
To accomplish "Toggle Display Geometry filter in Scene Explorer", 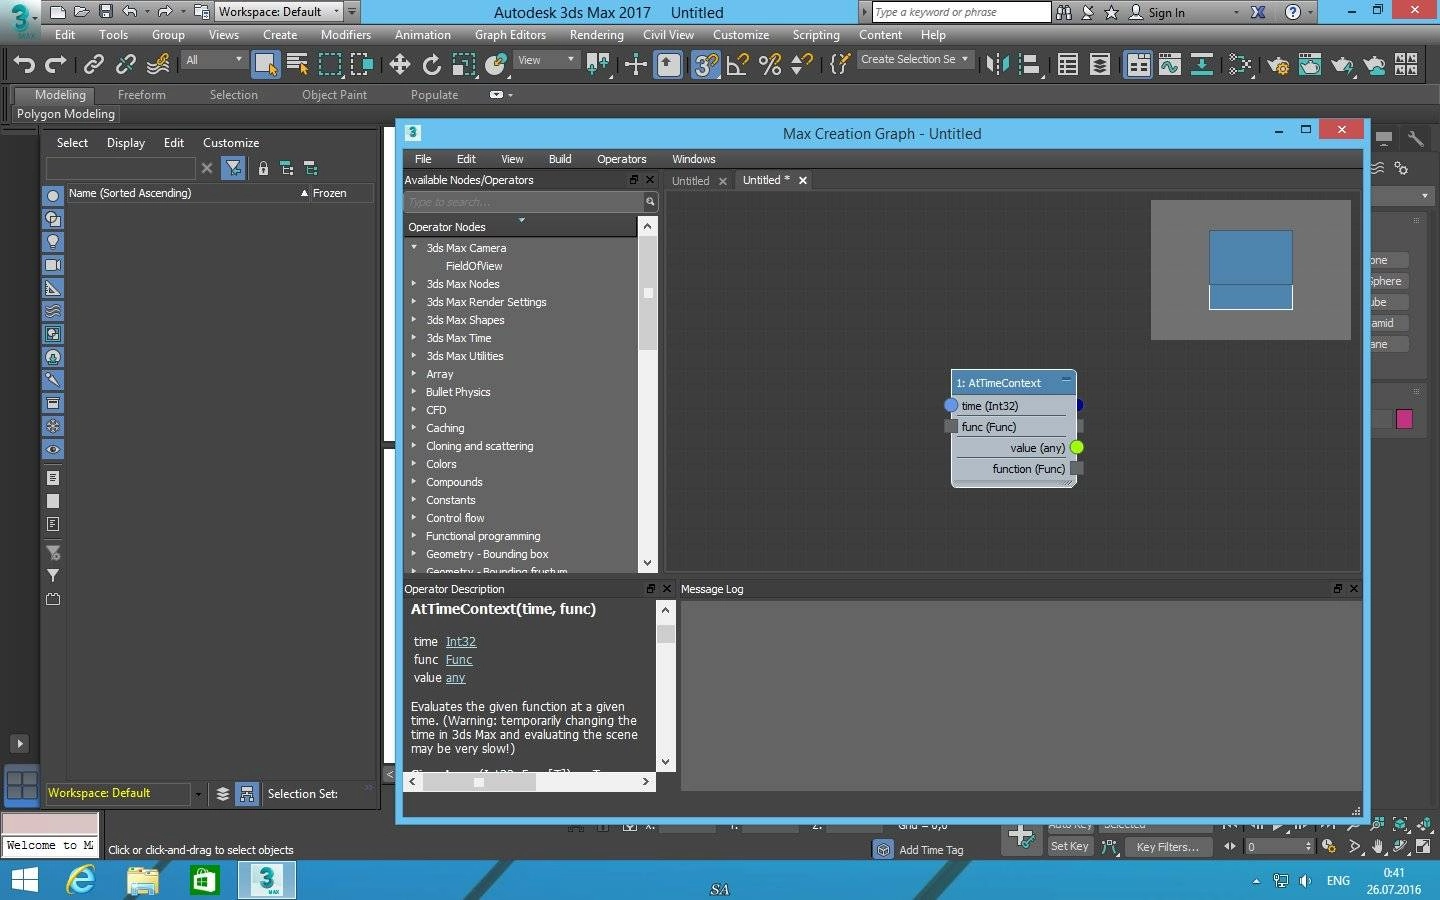I will (x=53, y=196).
